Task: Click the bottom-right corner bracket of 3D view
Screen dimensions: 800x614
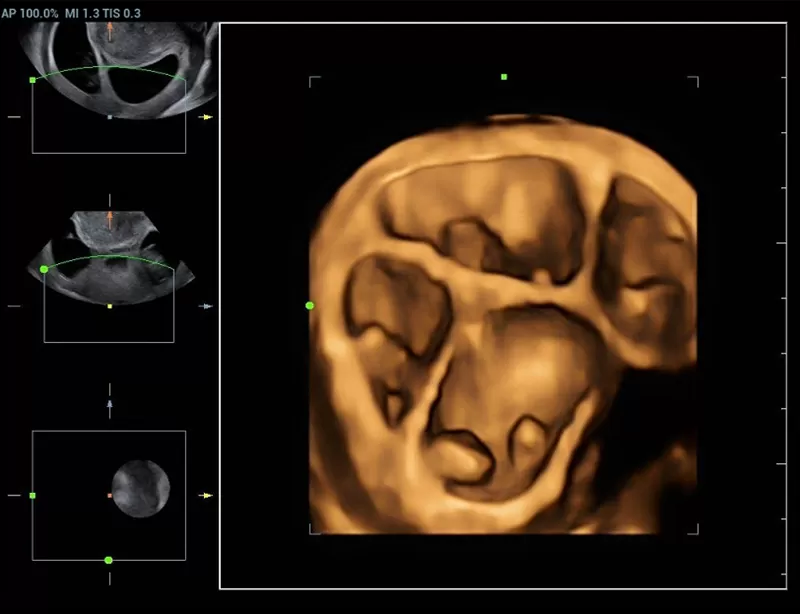Action: (694, 529)
